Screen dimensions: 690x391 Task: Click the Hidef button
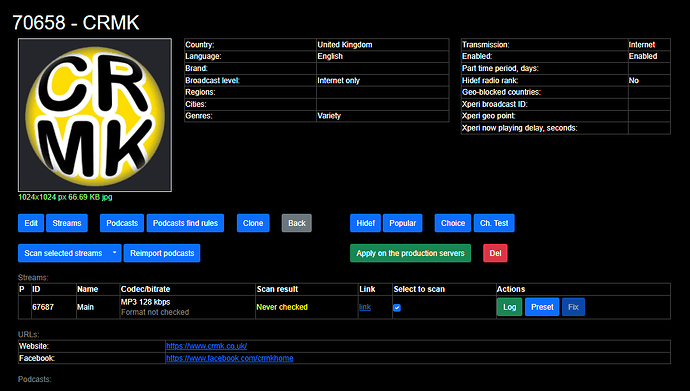point(365,223)
